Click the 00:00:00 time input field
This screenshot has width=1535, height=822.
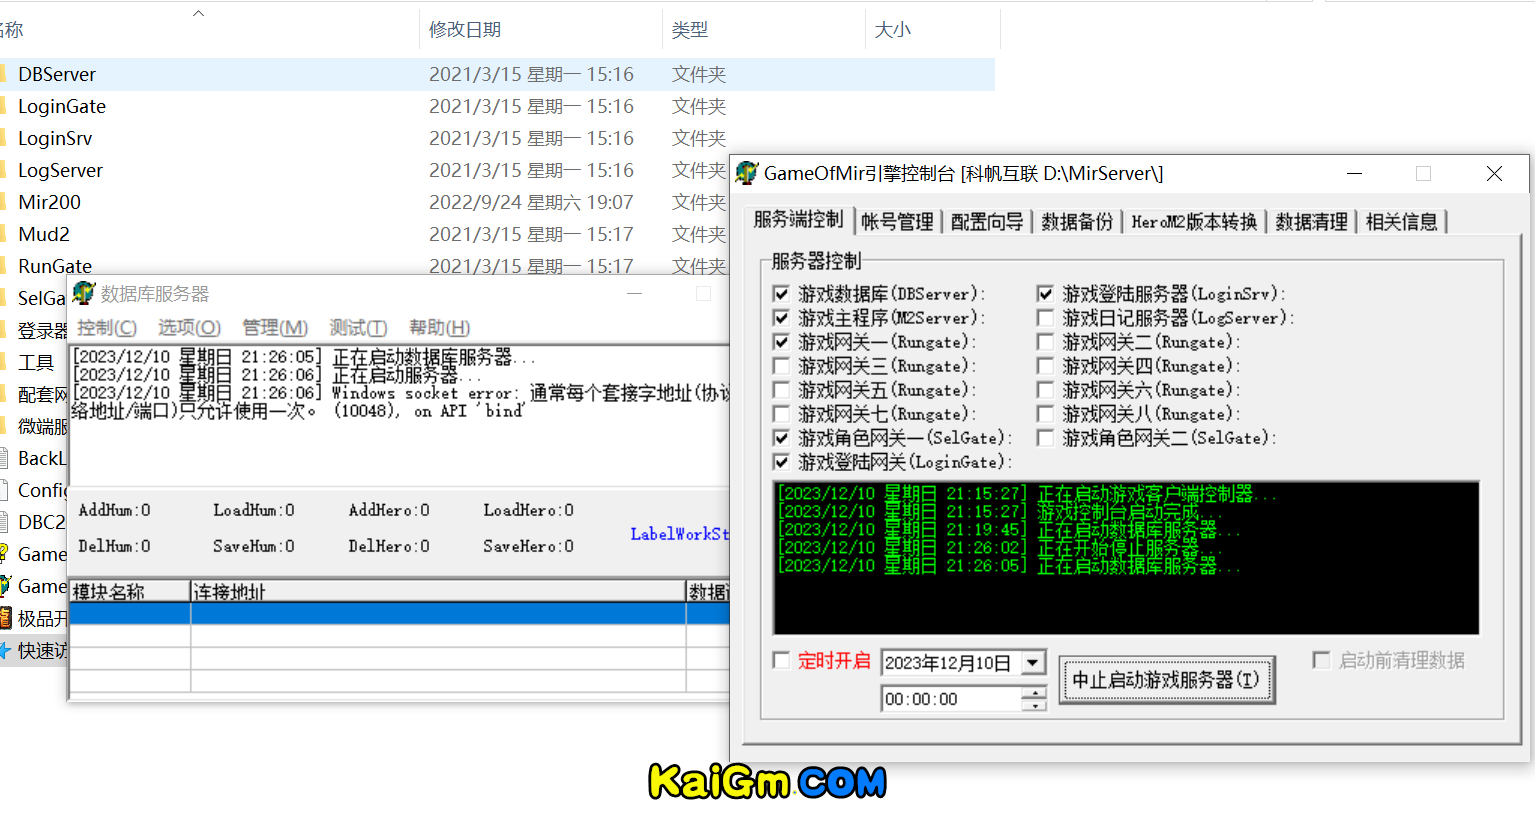point(951,699)
